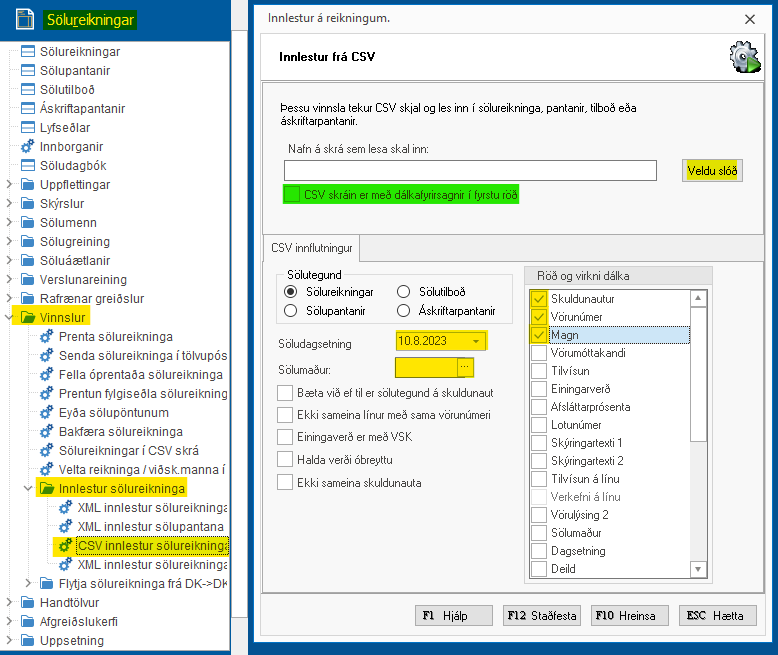Click the Lyfseðlar table icon
The height and width of the screenshot is (655, 778).
click(x=28, y=128)
